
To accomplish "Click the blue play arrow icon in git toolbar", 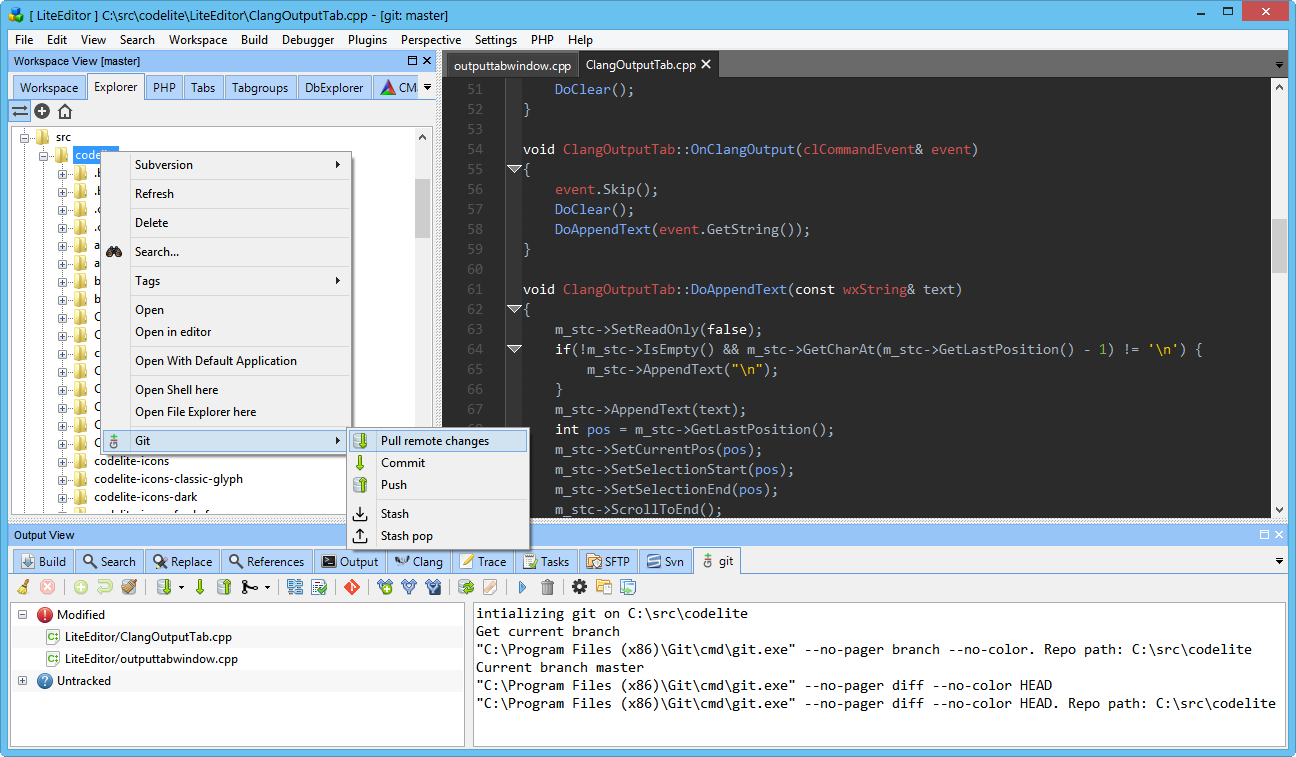I will (522, 587).
